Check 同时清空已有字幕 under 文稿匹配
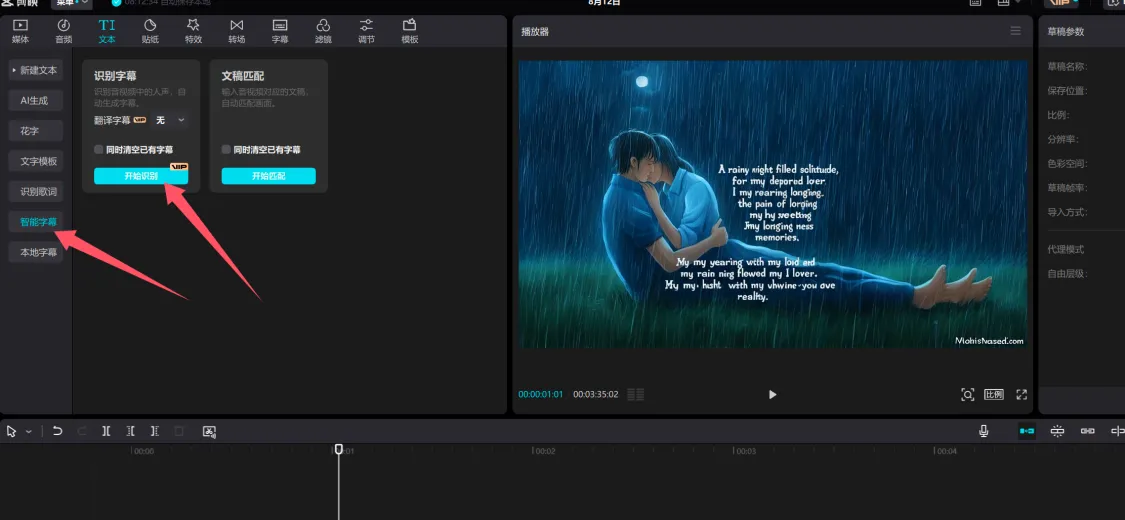Screen dimensions: 1125x520 pyautogui.click(x=226, y=150)
